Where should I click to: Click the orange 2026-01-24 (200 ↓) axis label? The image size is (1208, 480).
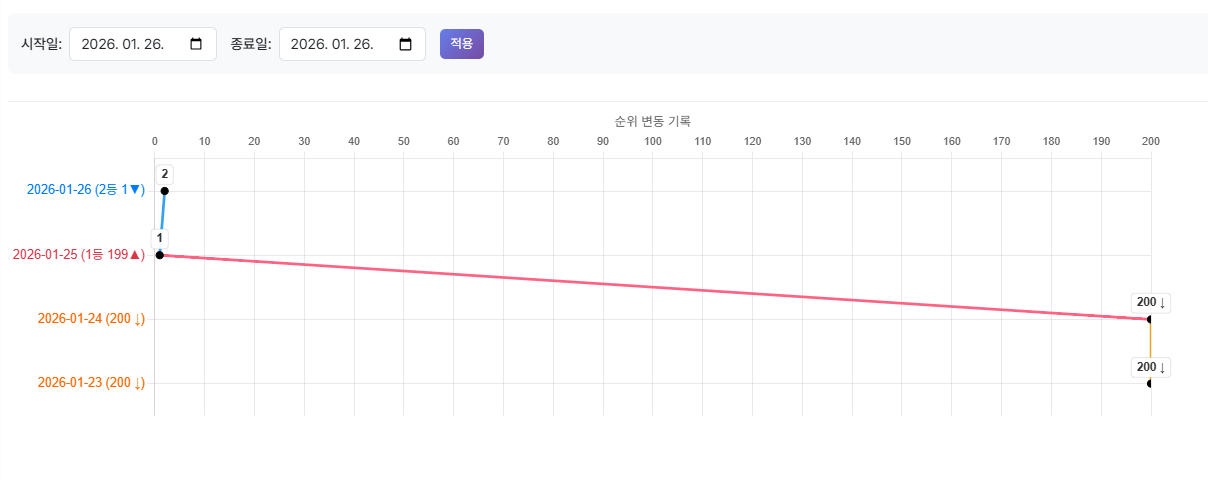[x=91, y=319]
